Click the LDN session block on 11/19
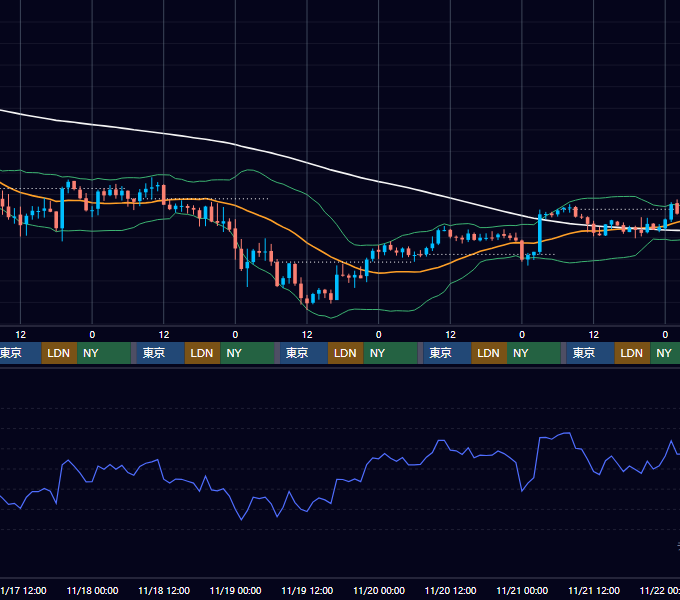The image size is (680, 600). pos(346,353)
